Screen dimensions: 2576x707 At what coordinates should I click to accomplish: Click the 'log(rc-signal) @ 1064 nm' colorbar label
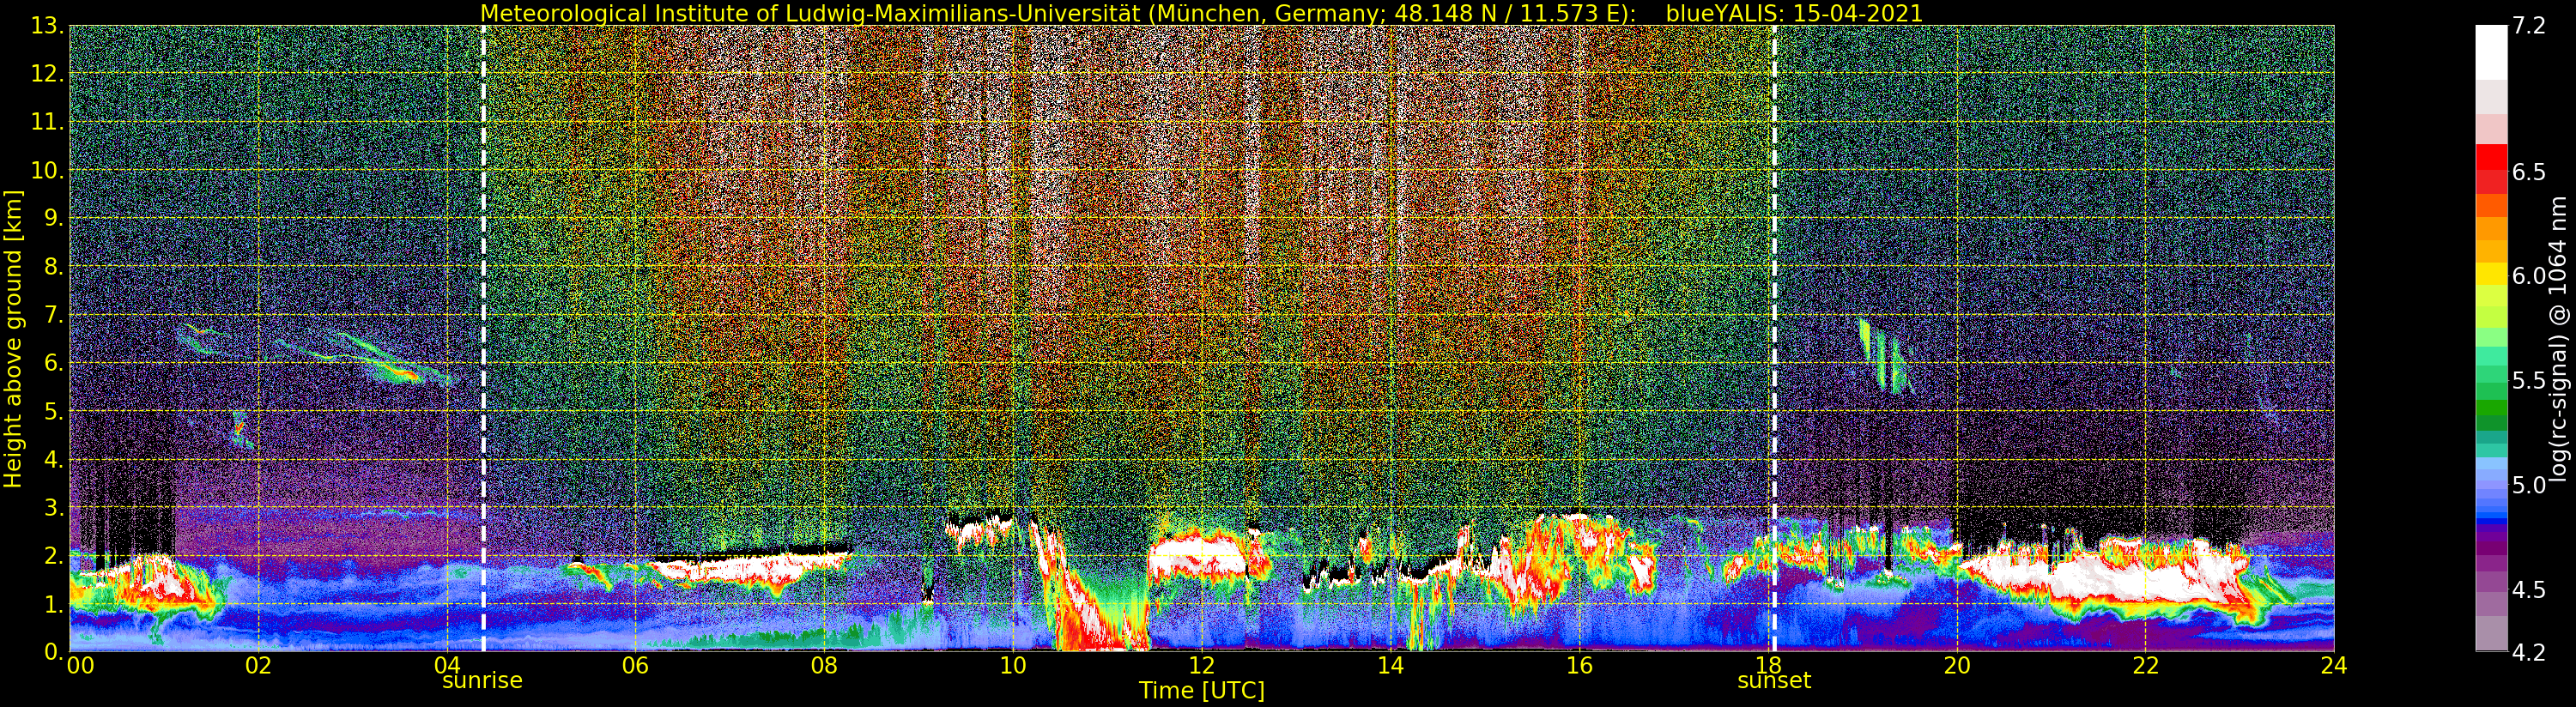point(2560,338)
